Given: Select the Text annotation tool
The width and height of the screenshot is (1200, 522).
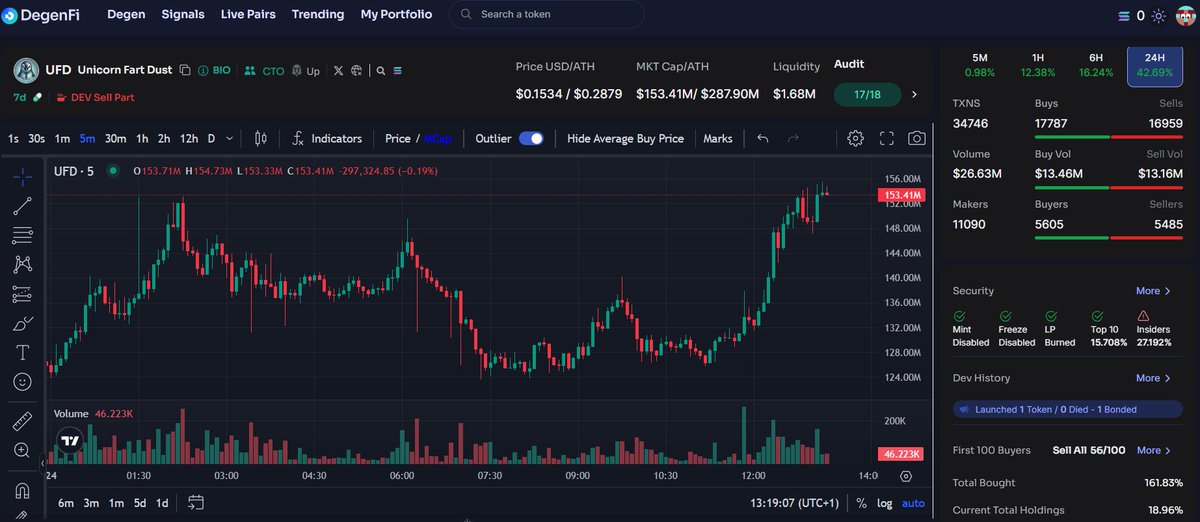Looking at the screenshot, I should (22, 352).
